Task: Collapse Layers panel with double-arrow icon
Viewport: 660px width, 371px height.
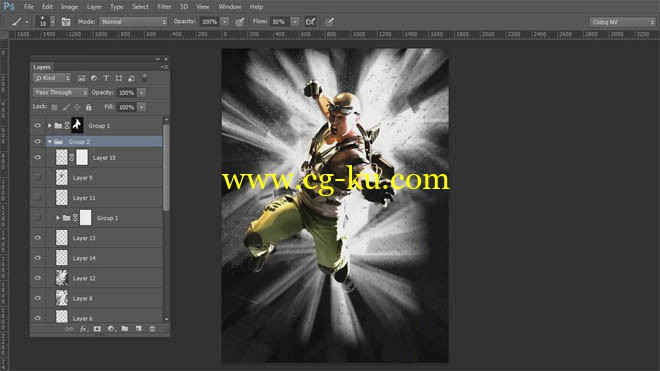Action: point(157,59)
